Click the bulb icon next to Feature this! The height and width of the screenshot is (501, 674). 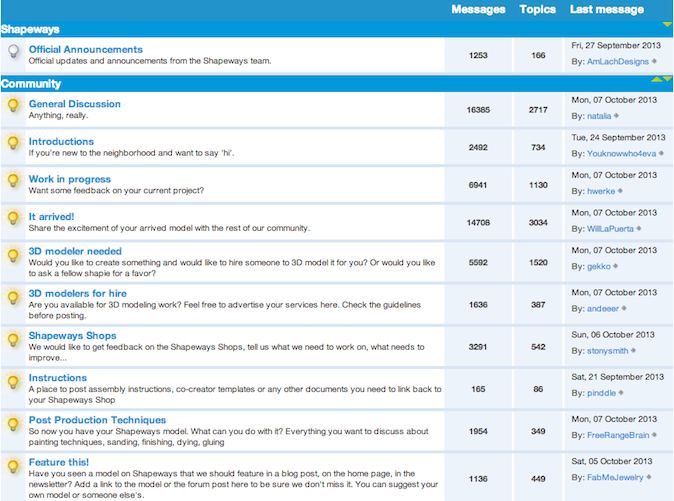13,467
